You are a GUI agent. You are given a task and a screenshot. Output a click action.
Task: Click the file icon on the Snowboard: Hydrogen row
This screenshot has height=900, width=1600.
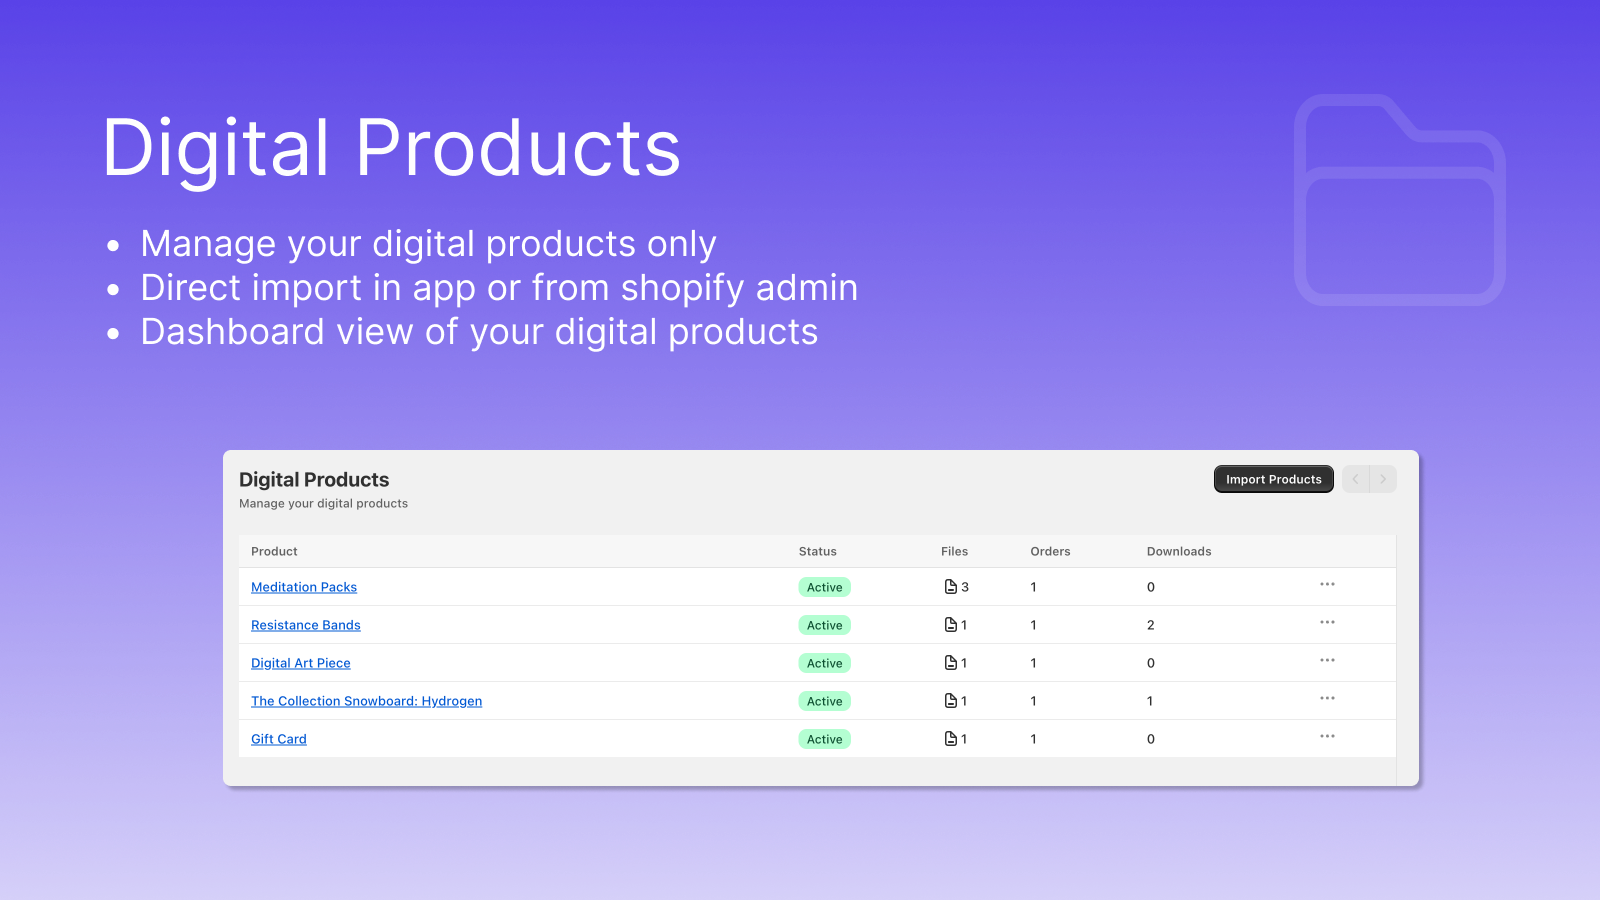pos(951,700)
